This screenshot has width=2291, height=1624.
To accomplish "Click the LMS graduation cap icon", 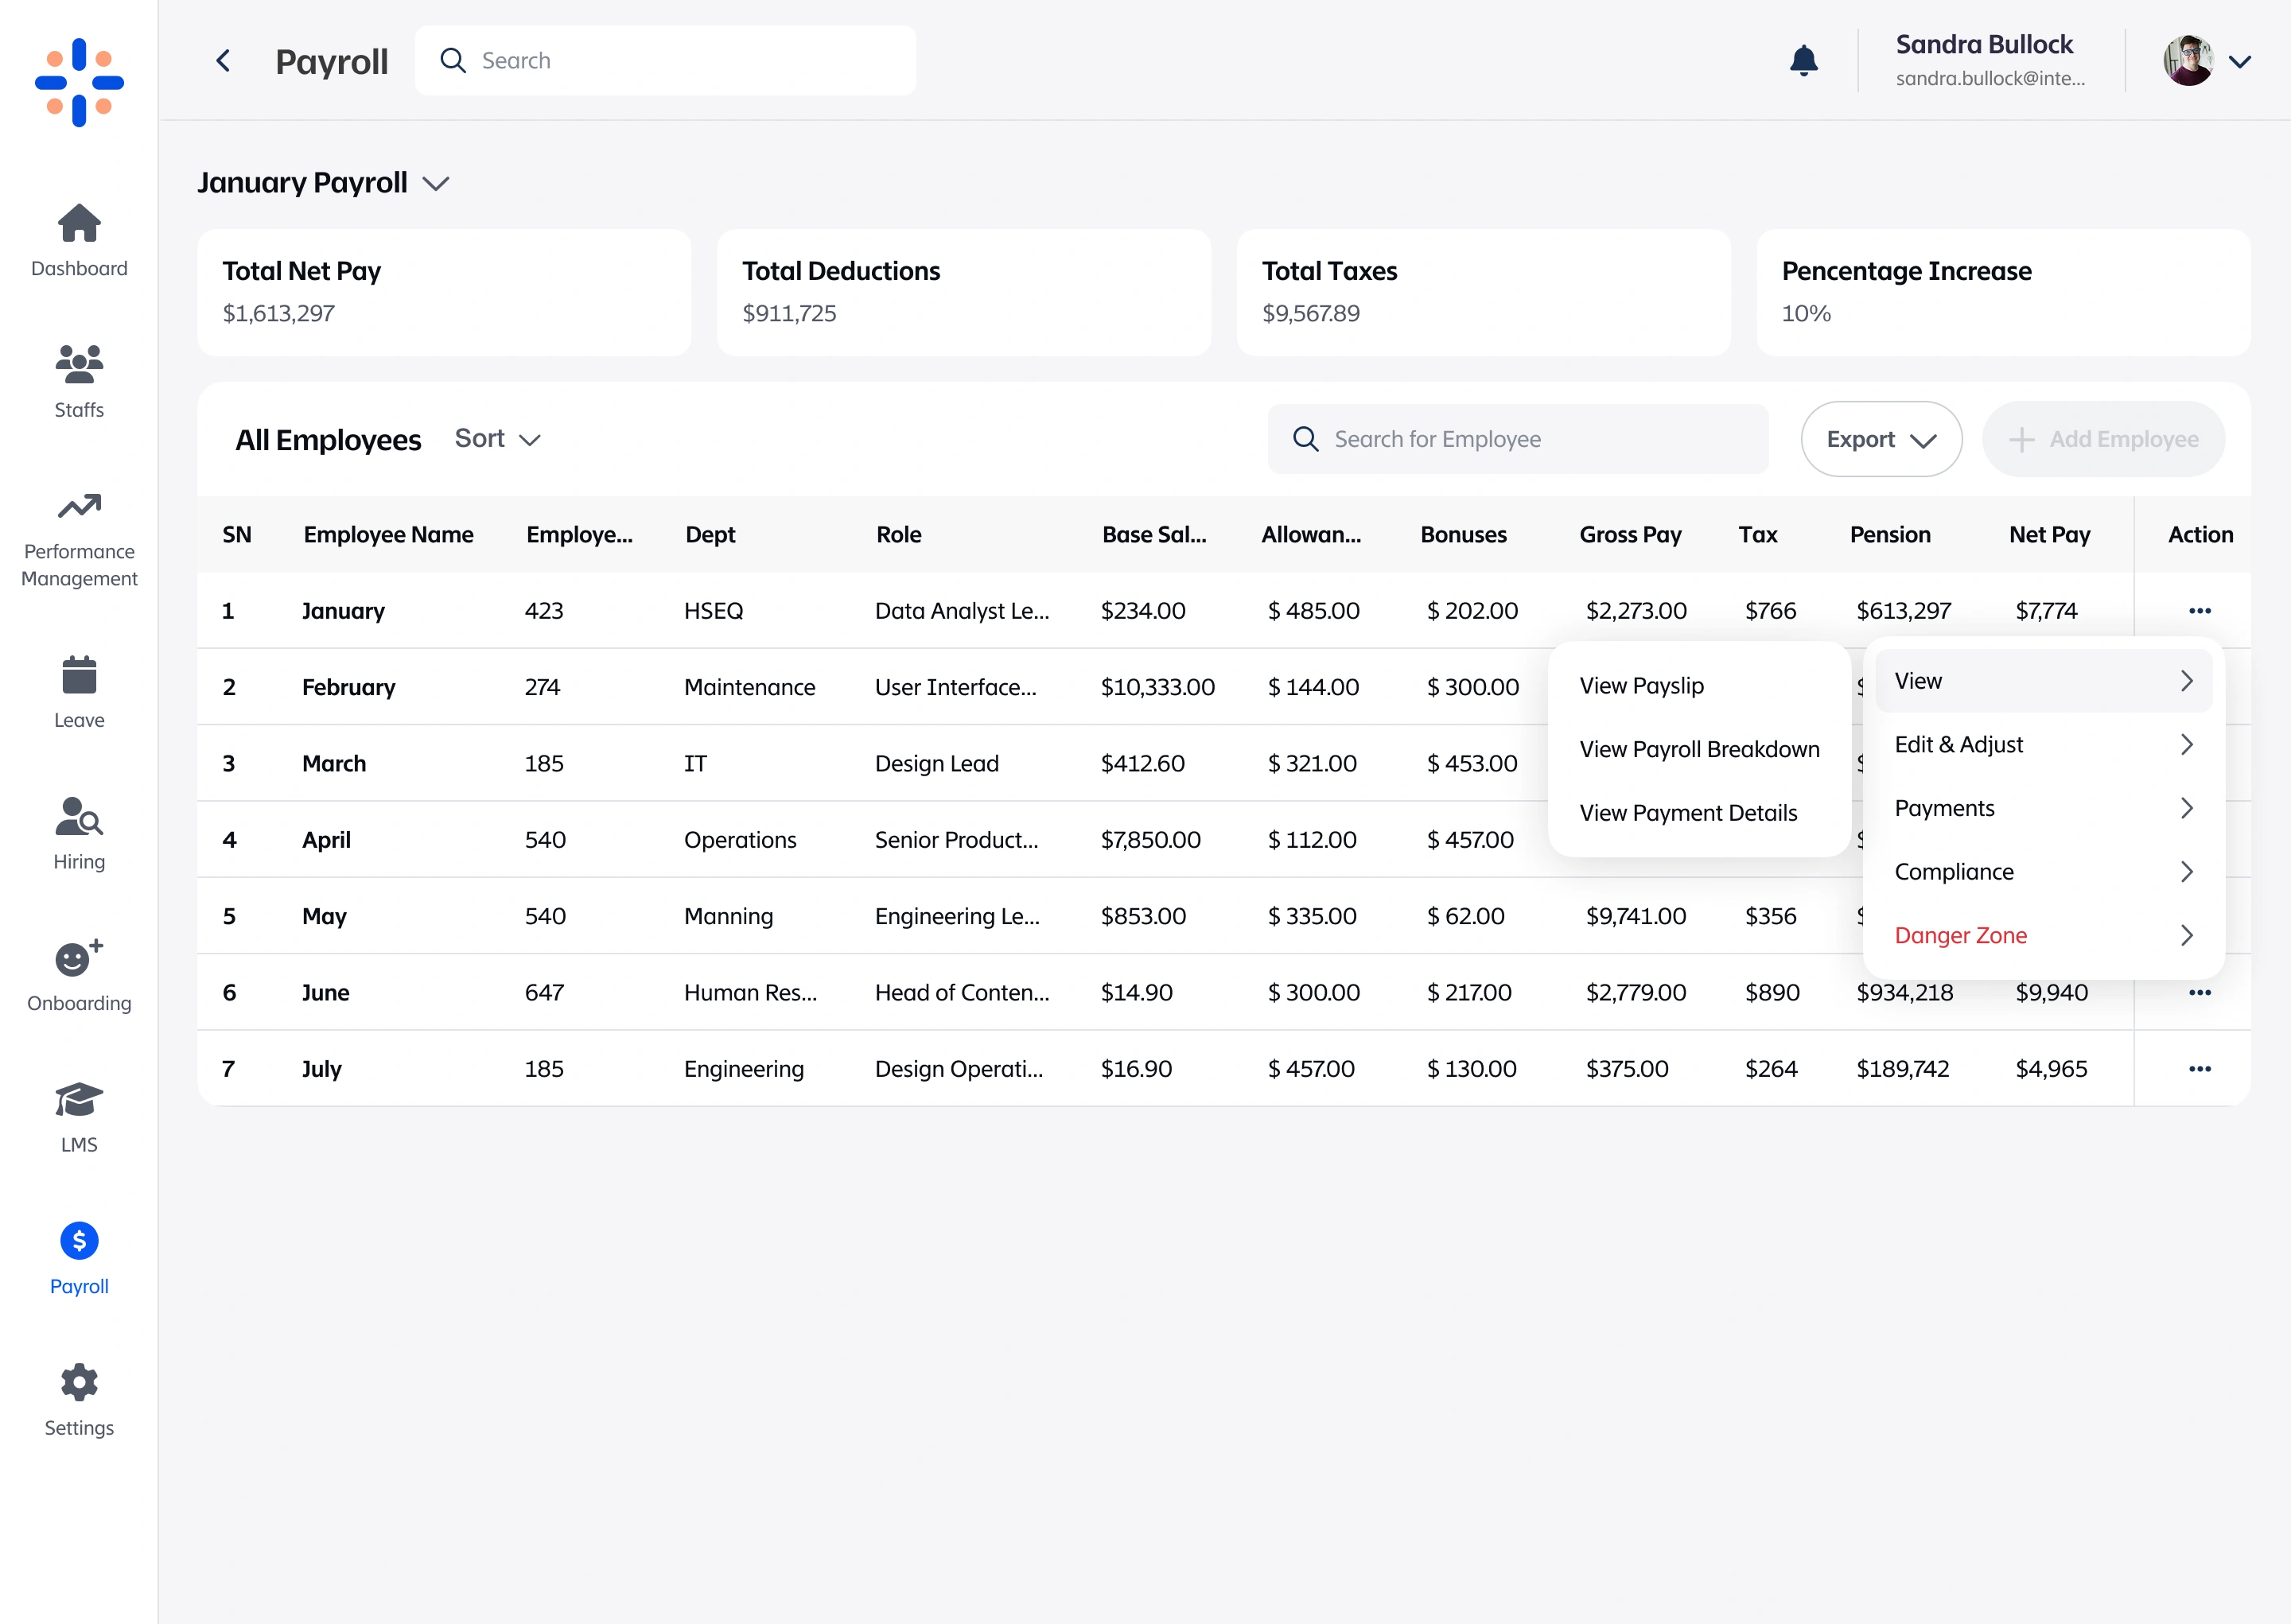I will click(x=79, y=1101).
